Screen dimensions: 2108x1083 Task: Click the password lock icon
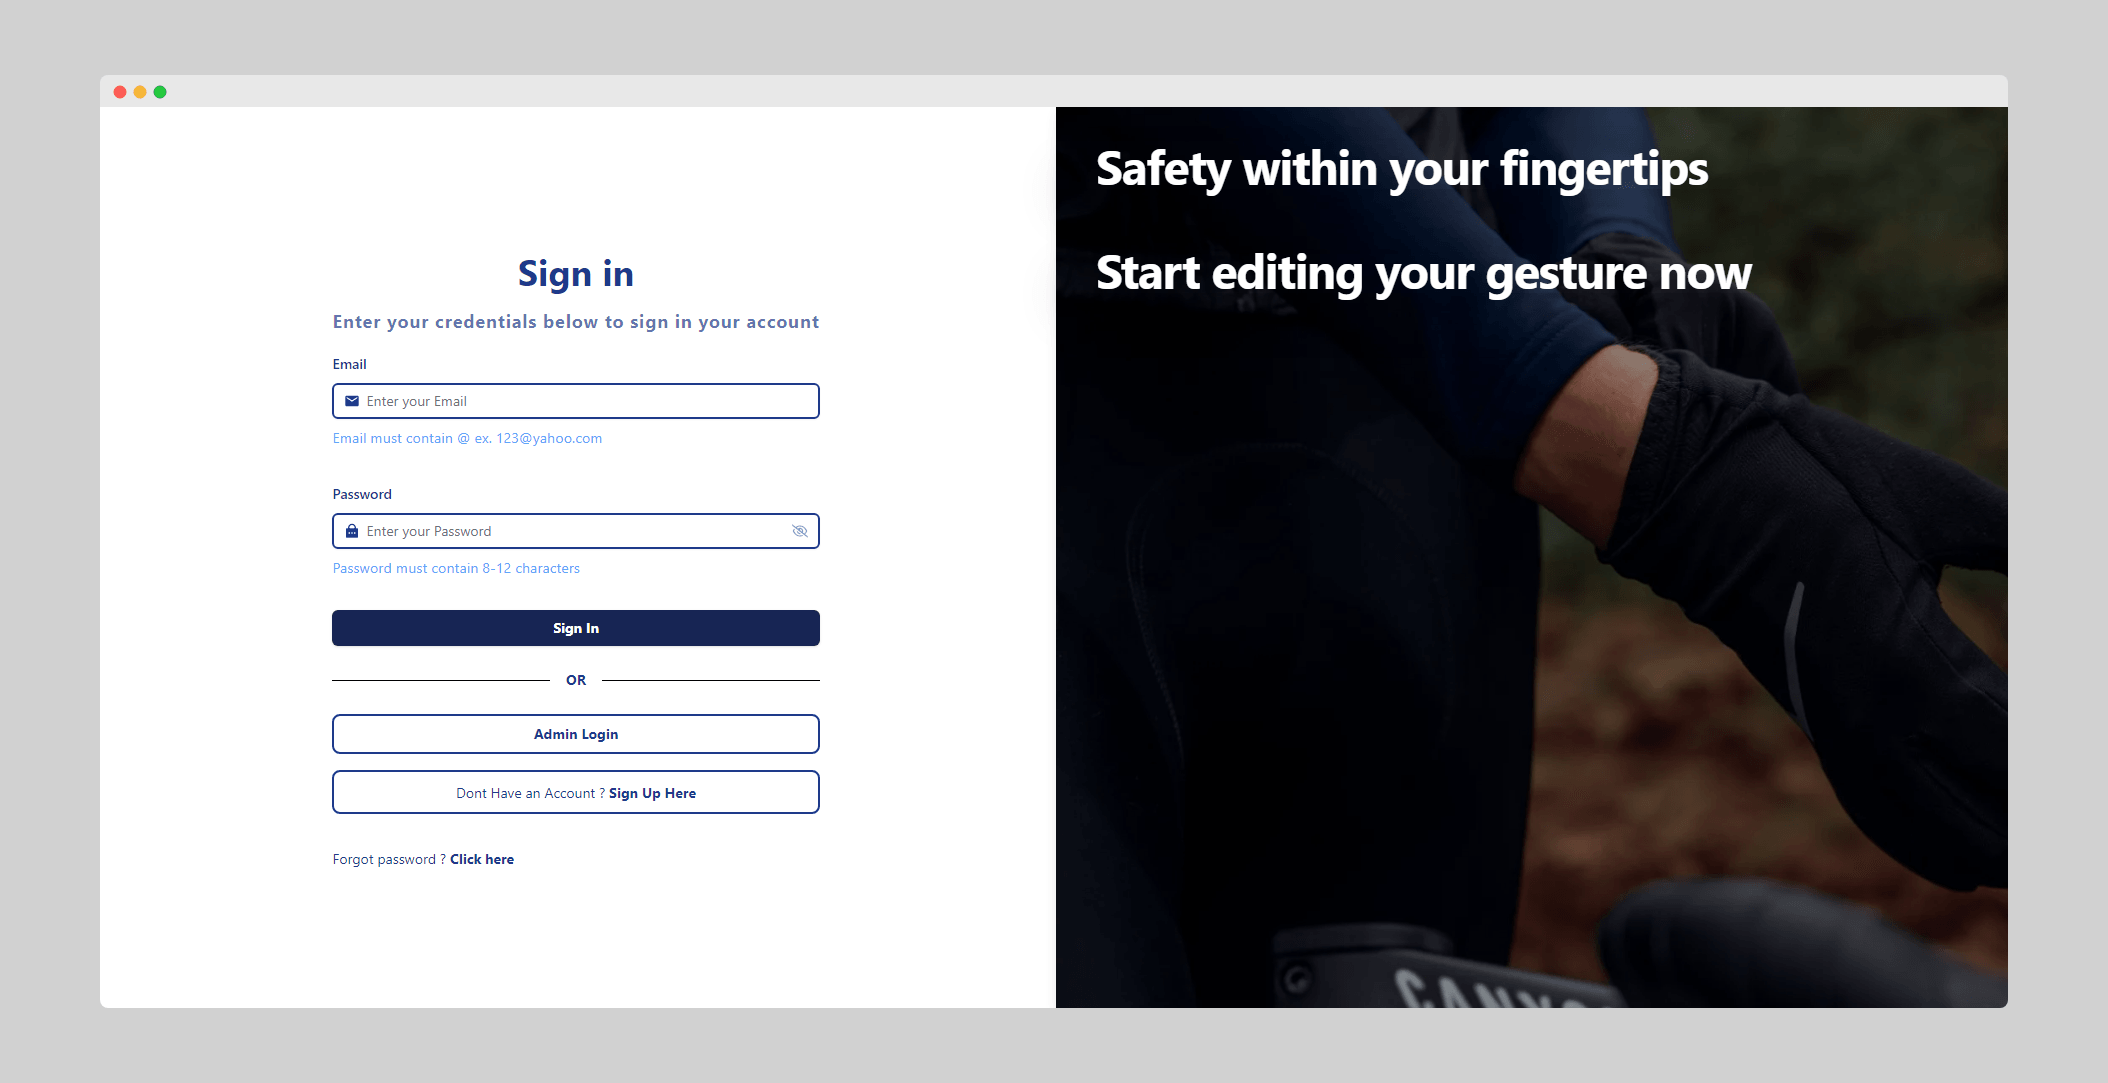352,529
